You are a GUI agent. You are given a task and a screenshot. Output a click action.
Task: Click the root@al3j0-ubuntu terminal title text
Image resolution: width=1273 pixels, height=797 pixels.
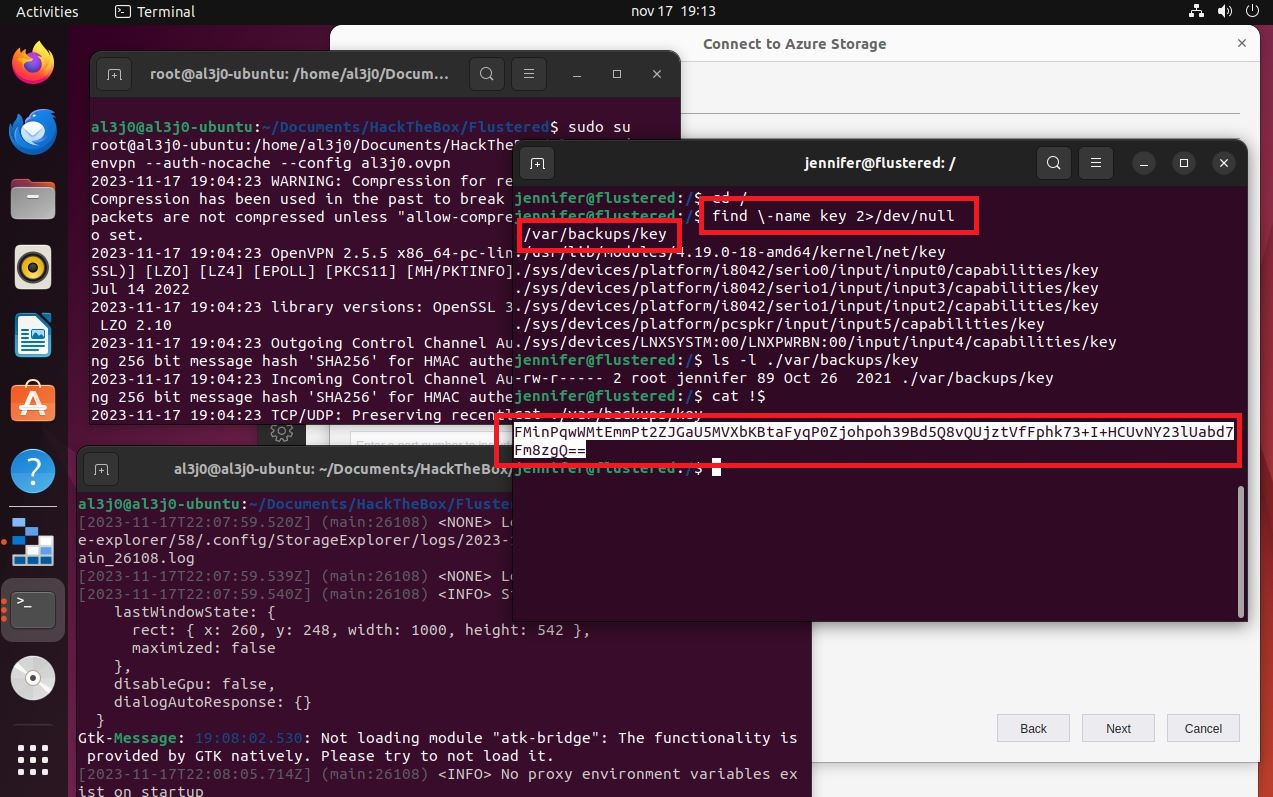pos(299,74)
